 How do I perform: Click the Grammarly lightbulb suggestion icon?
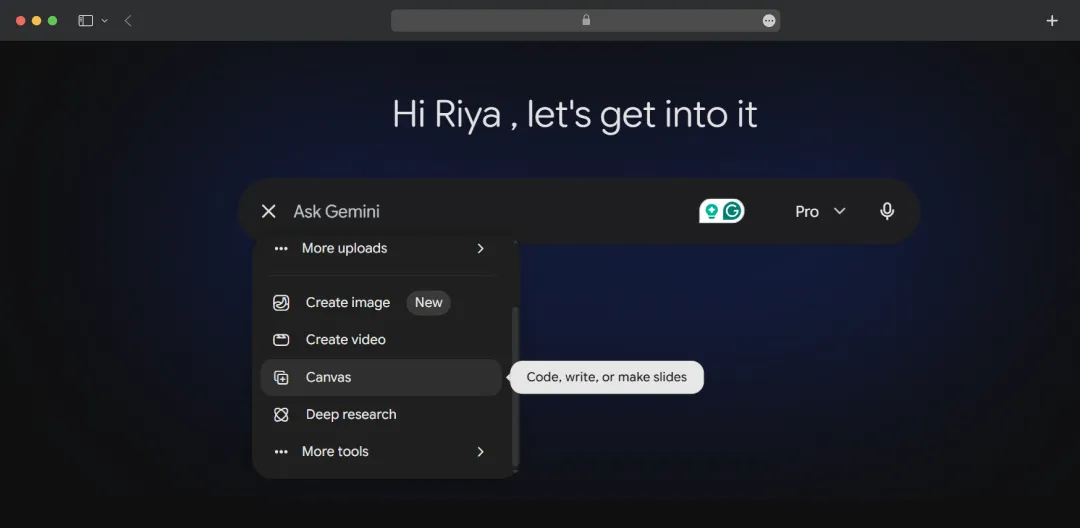coord(712,211)
